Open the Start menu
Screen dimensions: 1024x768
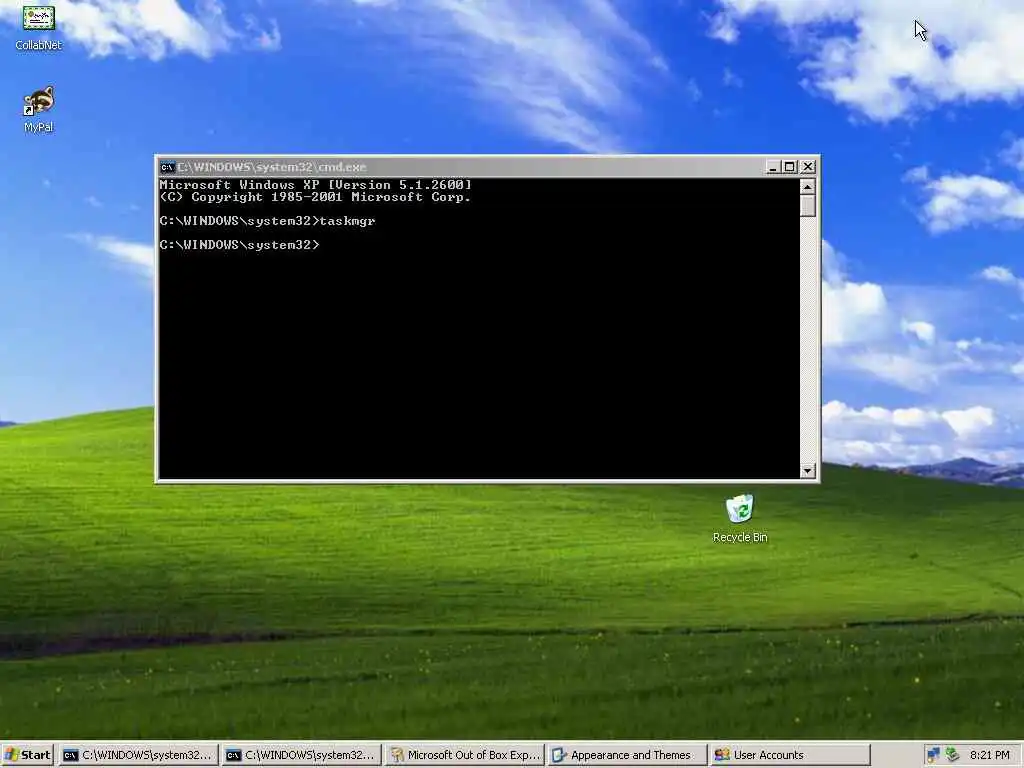[x=27, y=755]
